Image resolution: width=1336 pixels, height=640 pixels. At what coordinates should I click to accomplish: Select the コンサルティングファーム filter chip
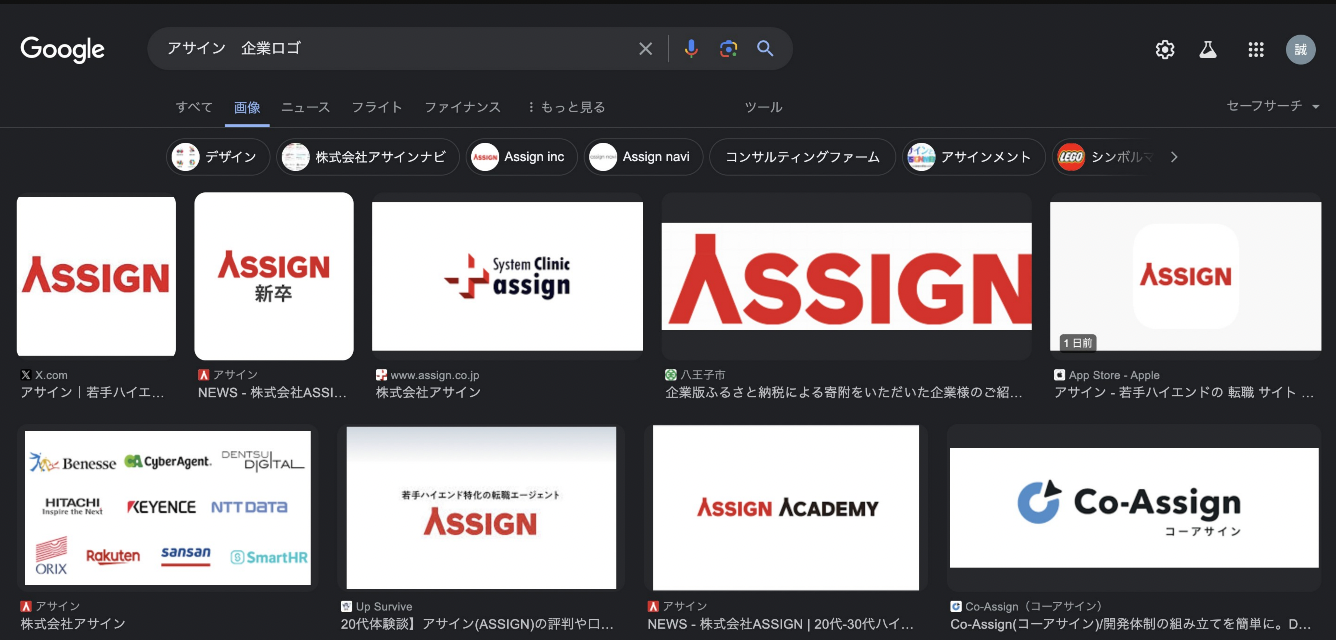pyautogui.click(x=802, y=157)
